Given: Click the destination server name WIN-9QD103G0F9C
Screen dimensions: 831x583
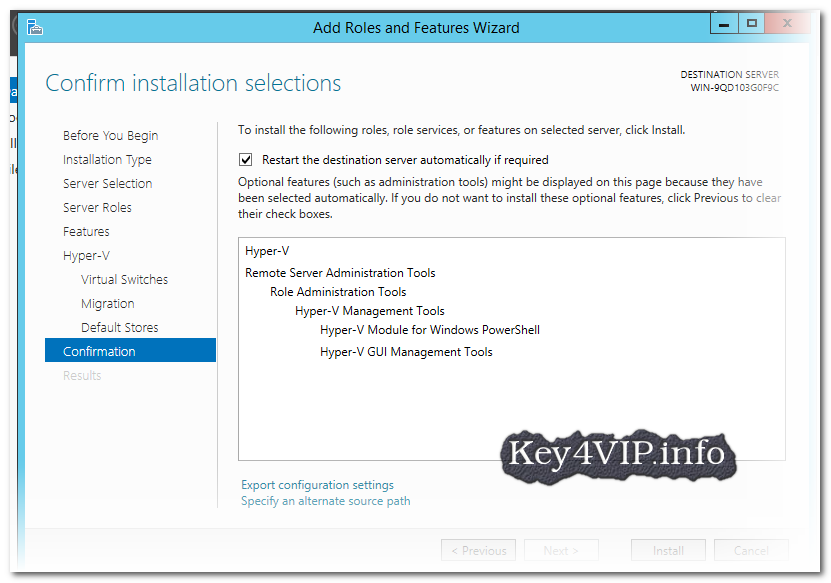Looking at the screenshot, I should 734,87.
